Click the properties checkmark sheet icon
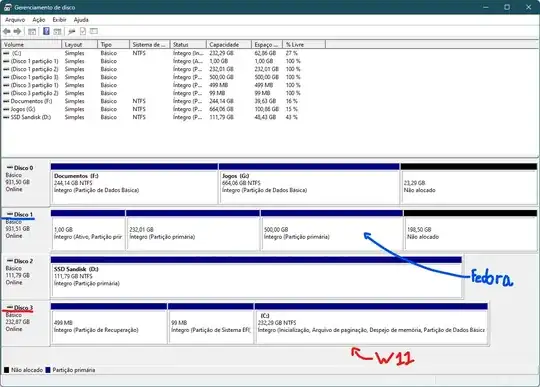Screen dimensions: 540x387 (x=83, y=31)
